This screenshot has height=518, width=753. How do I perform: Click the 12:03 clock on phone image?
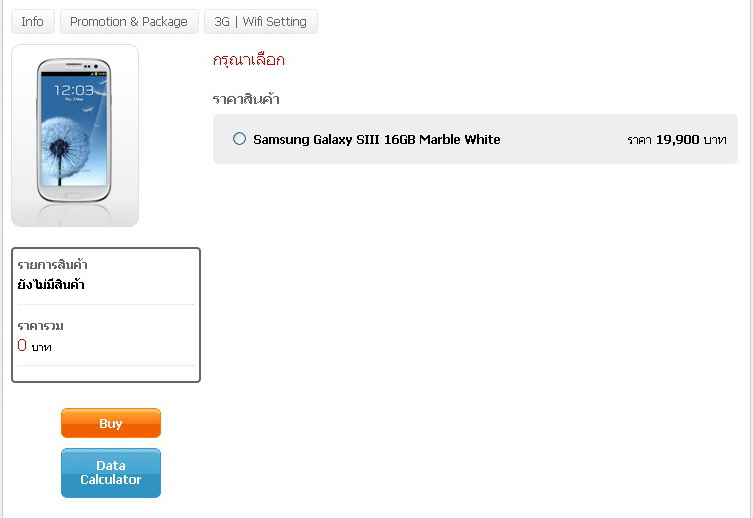coord(73,90)
